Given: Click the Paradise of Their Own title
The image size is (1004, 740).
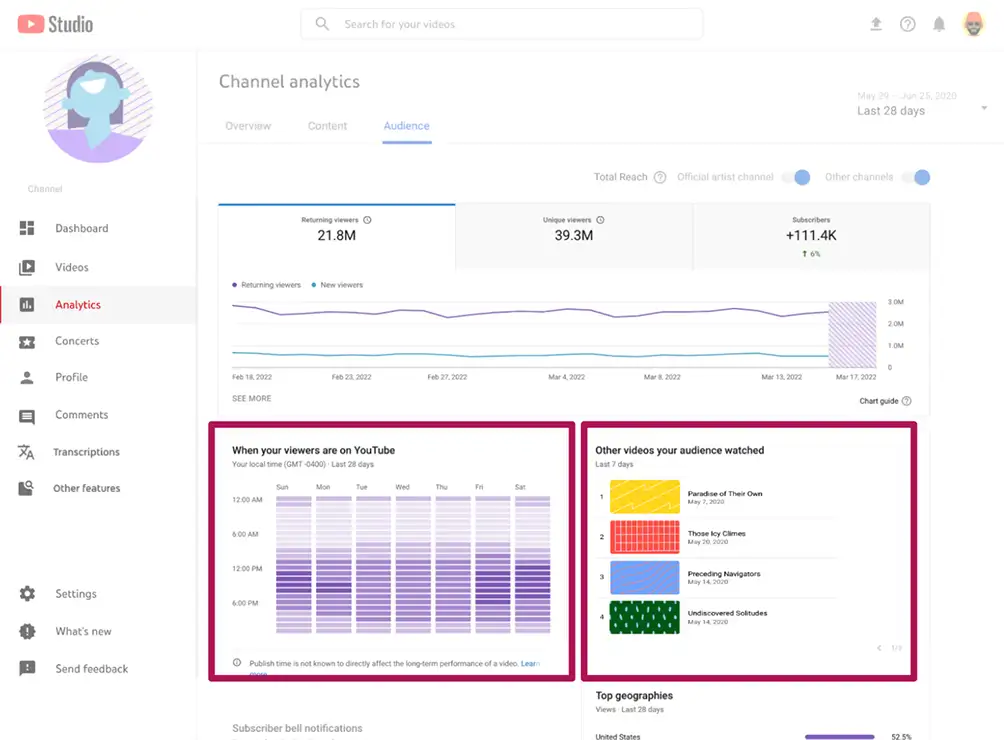Looking at the screenshot, I should coord(725,494).
